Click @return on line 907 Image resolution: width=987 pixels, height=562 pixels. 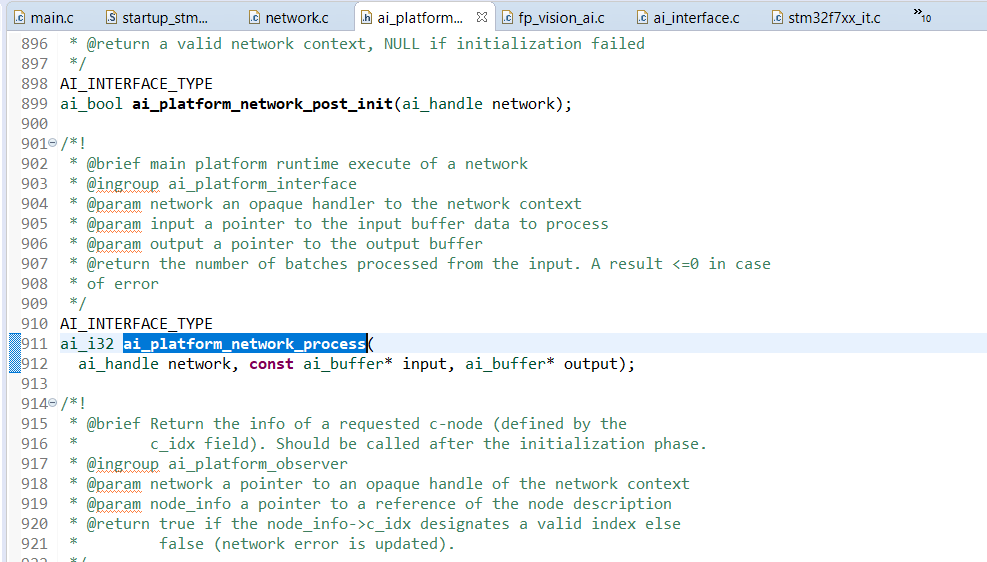[118, 264]
